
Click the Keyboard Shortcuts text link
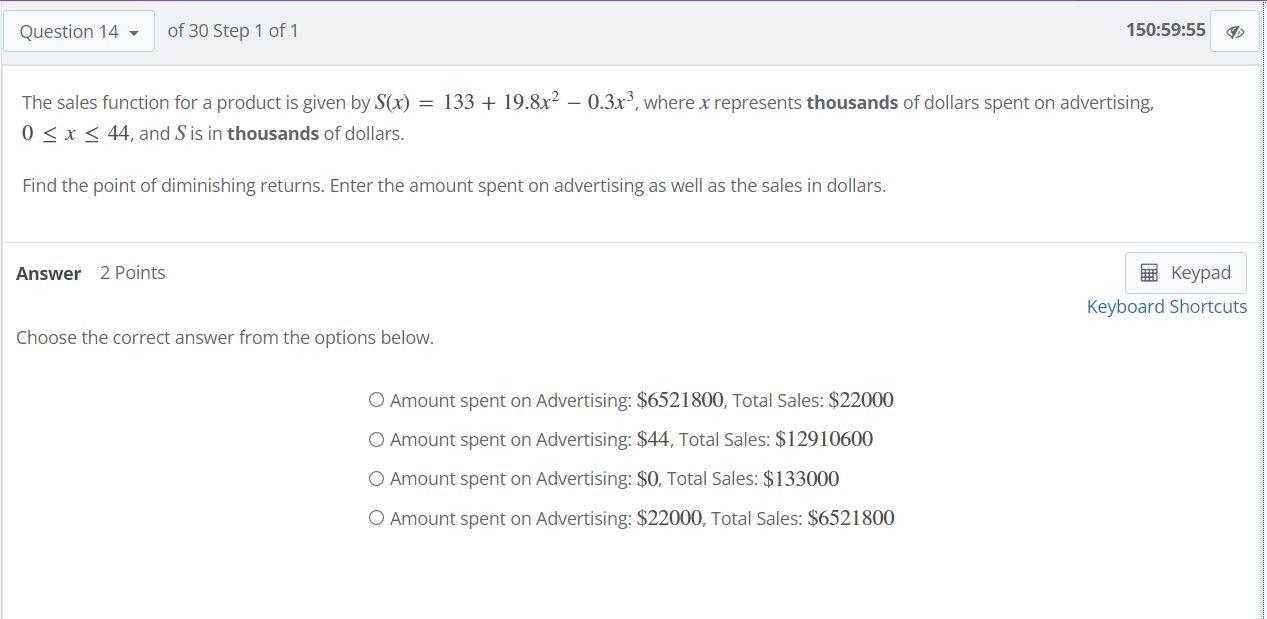tap(1166, 306)
